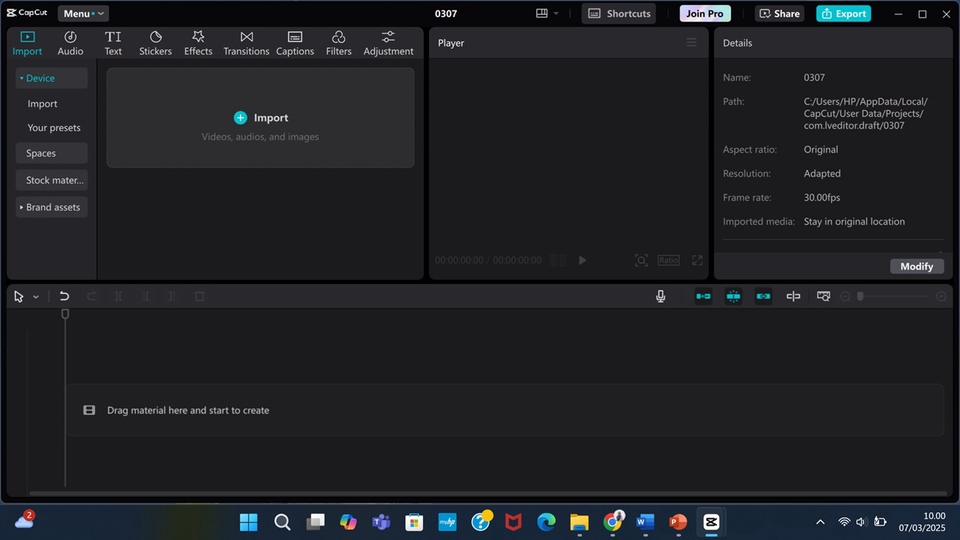Toggle linkage option in timeline toolbar
The height and width of the screenshot is (540, 960).
(763, 296)
